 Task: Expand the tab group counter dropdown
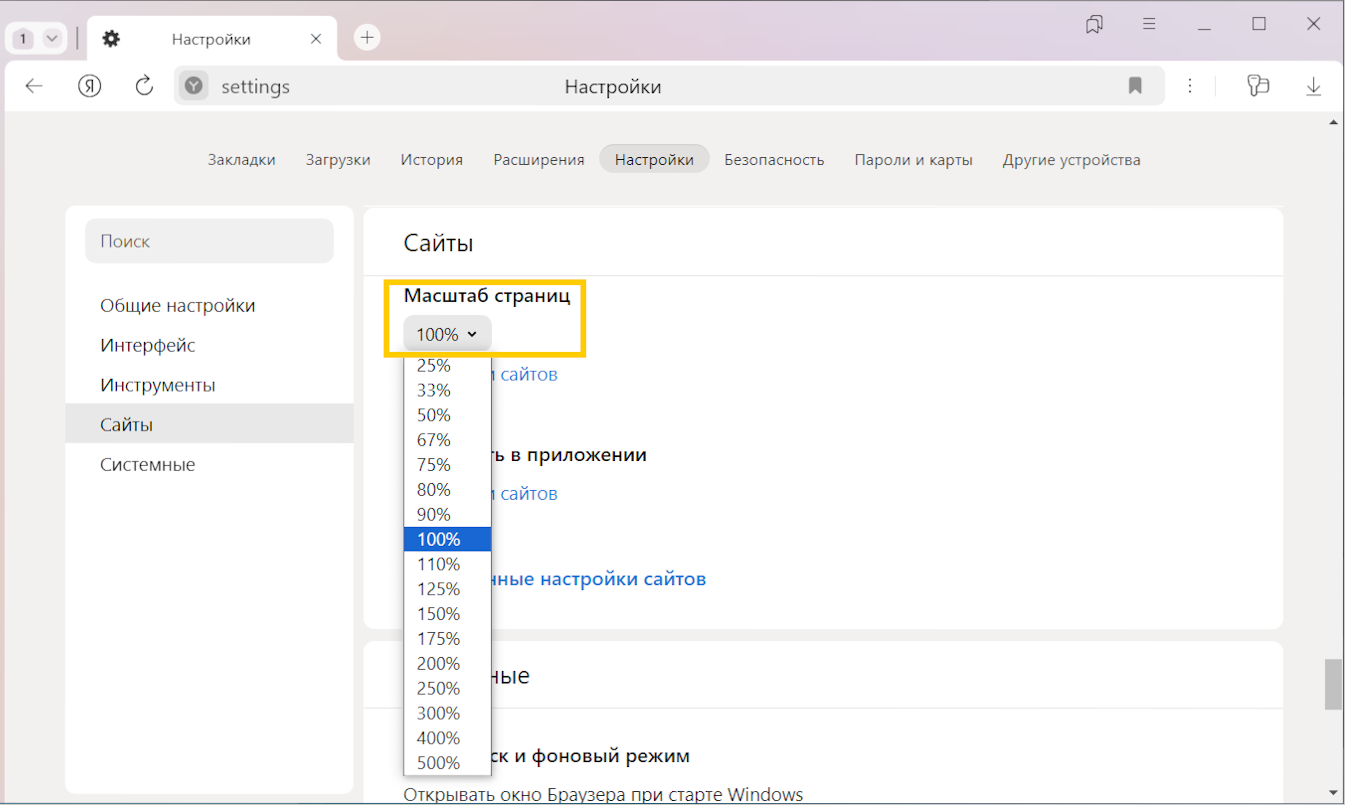(51, 39)
